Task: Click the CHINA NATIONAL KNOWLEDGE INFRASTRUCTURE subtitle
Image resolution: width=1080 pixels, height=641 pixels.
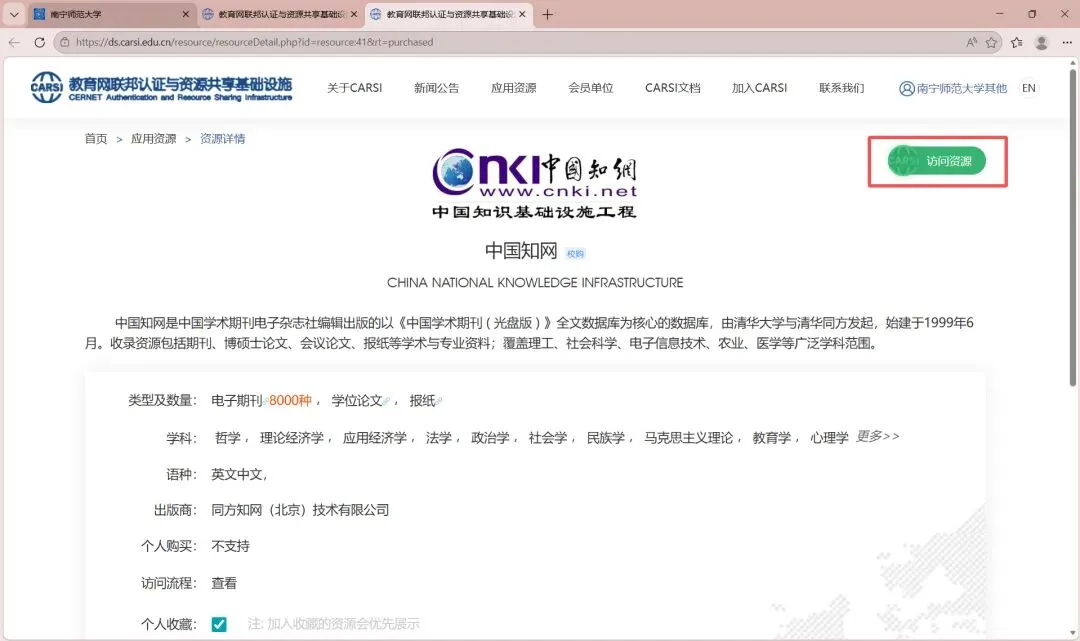Action: [535, 283]
